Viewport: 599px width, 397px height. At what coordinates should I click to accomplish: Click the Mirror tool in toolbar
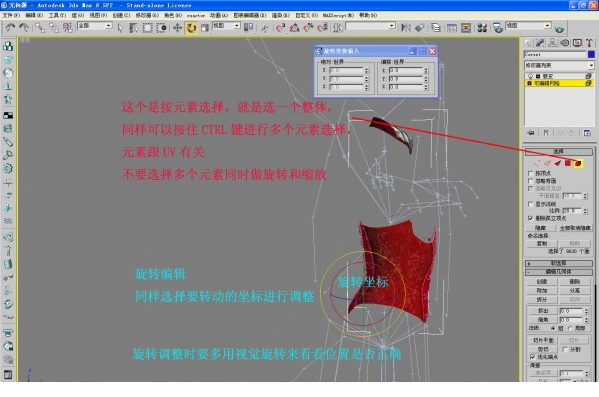pyautogui.click(x=406, y=28)
